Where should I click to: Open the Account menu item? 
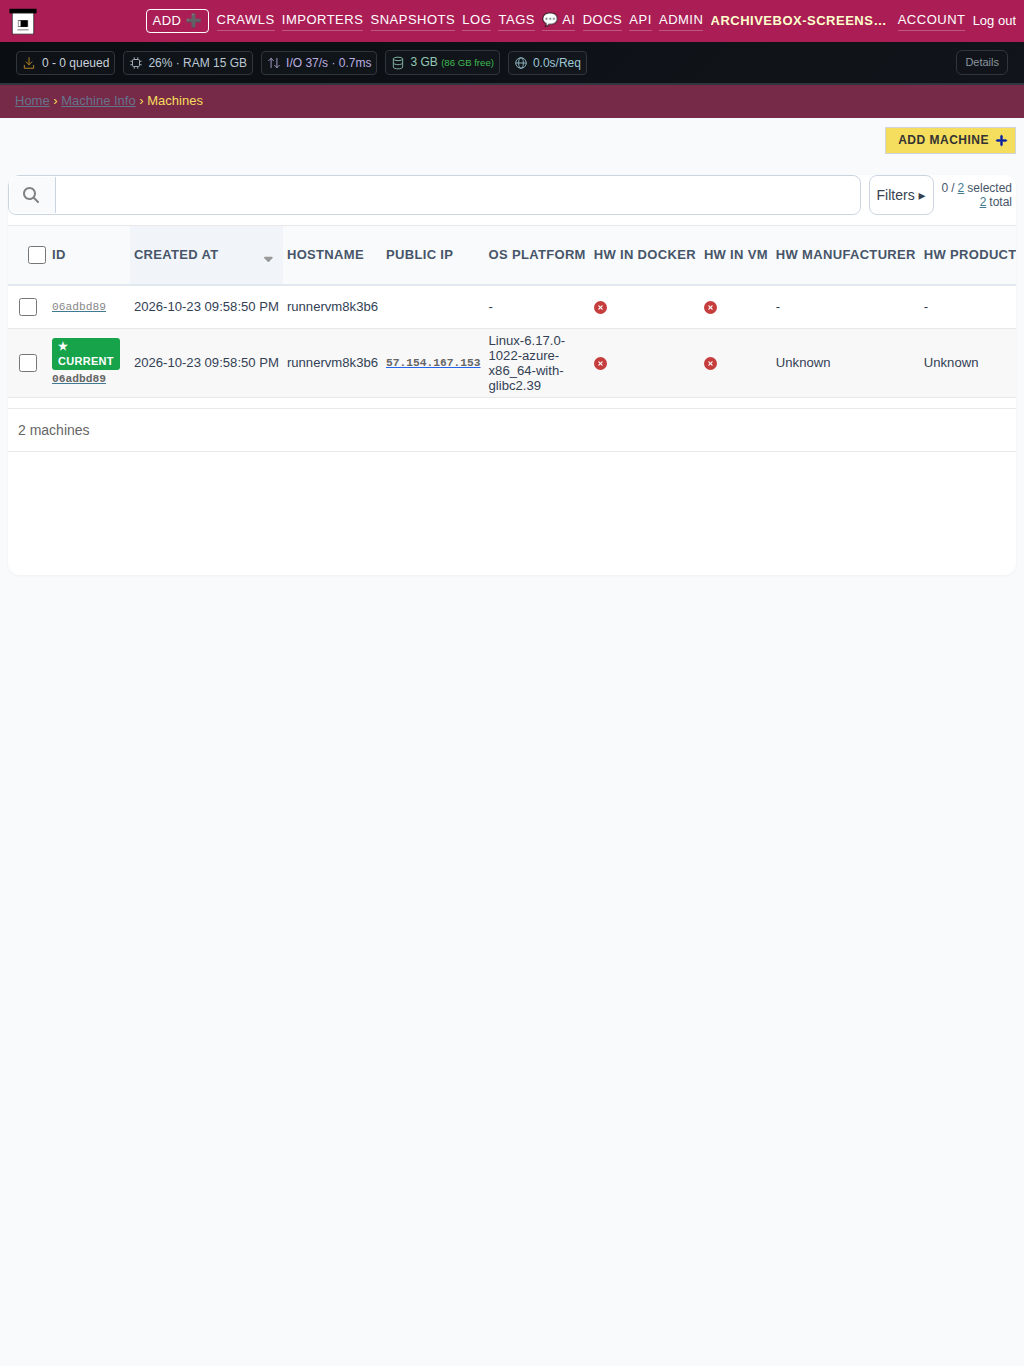[931, 20]
